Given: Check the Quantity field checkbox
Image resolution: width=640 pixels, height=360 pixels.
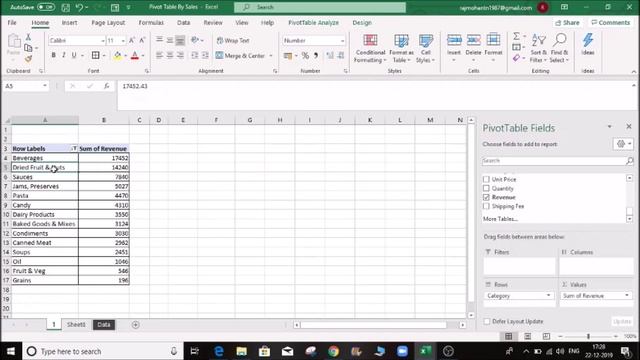Looking at the screenshot, I should pyautogui.click(x=486, y=188).
